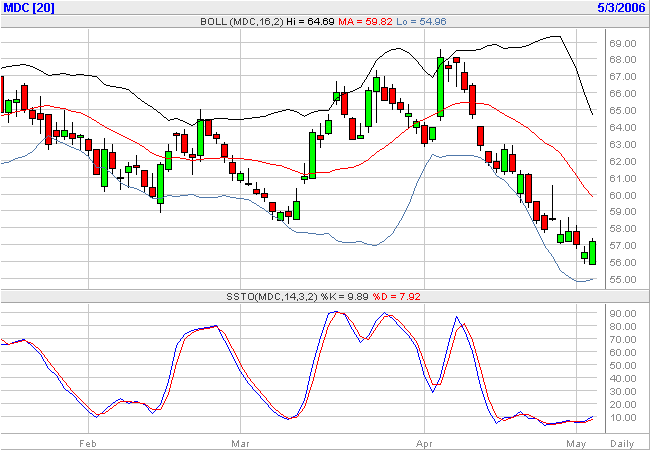
Task: Click the 59.00 price axis label
Action: pos(623,212)
